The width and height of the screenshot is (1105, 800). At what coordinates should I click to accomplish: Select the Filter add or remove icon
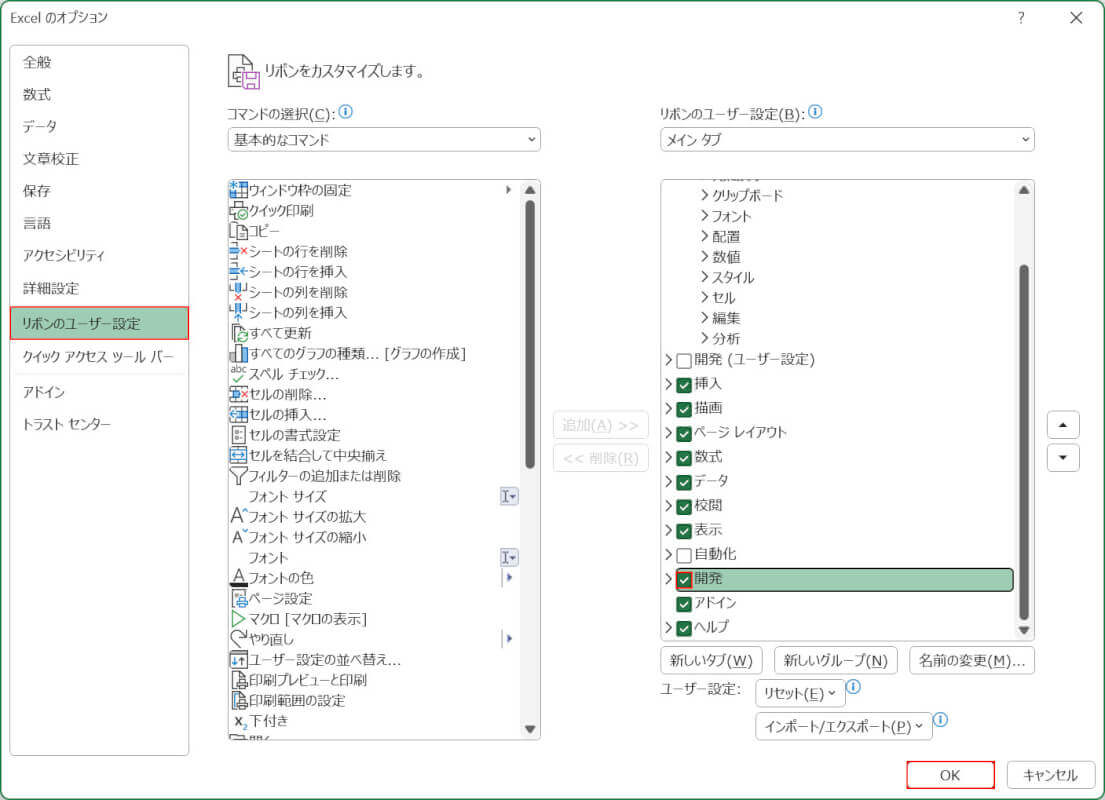[x=238, y=476]
